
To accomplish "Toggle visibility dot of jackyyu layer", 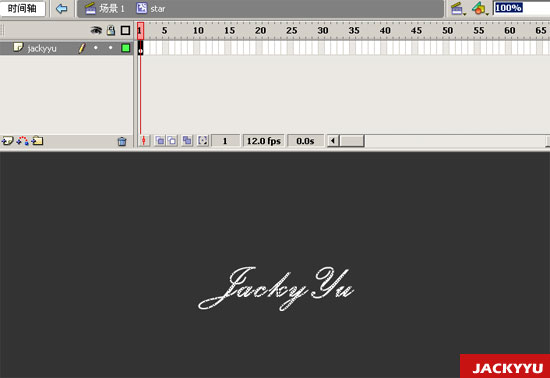I will click(96, 48).
